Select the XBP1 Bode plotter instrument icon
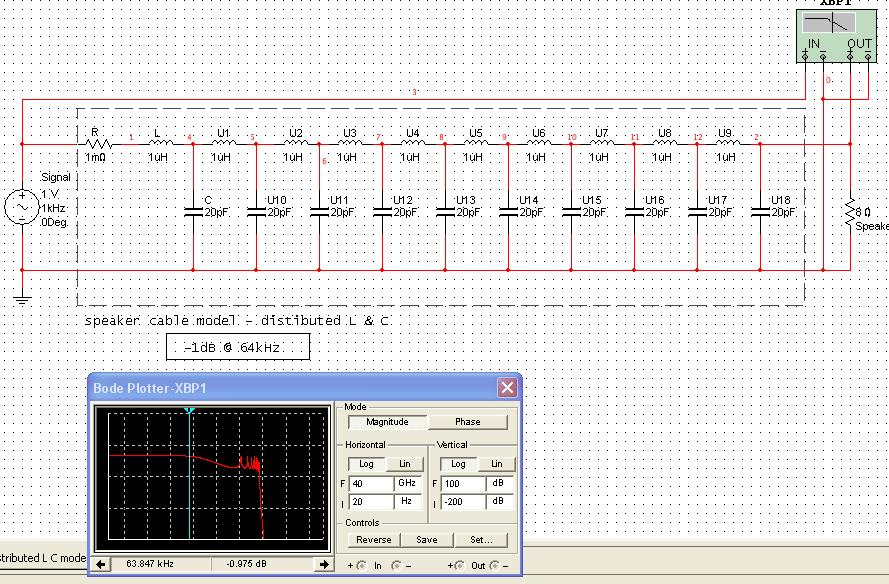889x584 pixels. click(x=836, y=36)
